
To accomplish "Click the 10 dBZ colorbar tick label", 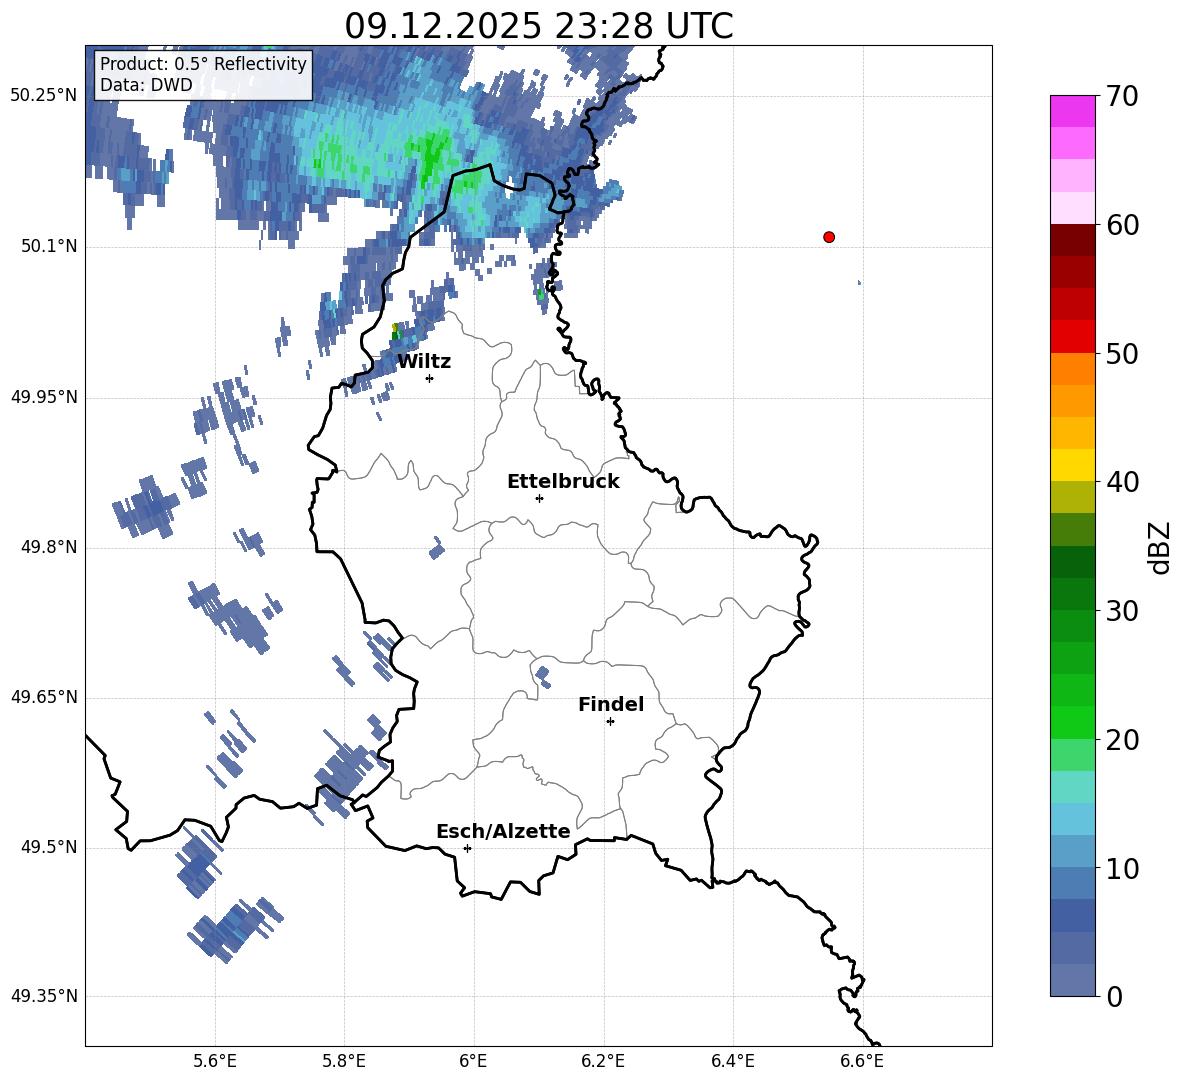I will click(x=1122, y=868).
